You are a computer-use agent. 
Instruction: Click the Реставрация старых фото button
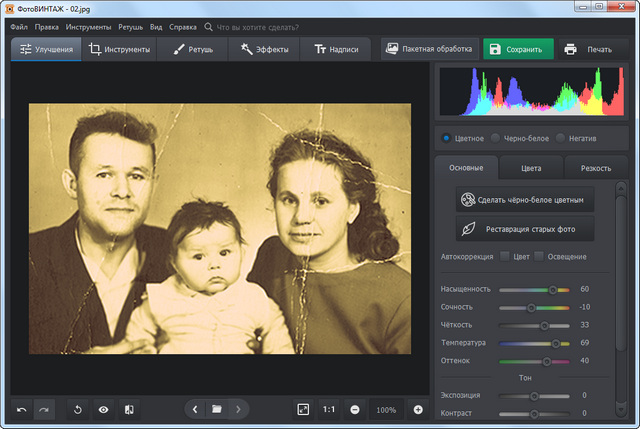(x=525, y=230)
